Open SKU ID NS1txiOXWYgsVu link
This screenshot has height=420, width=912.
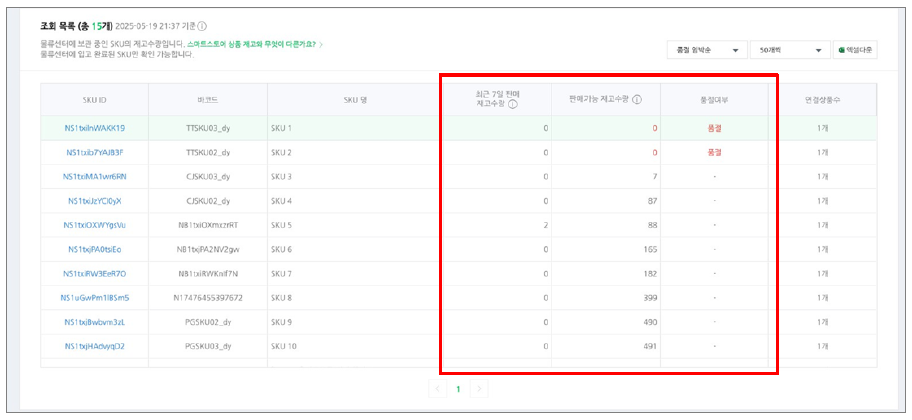pos(94,225)
